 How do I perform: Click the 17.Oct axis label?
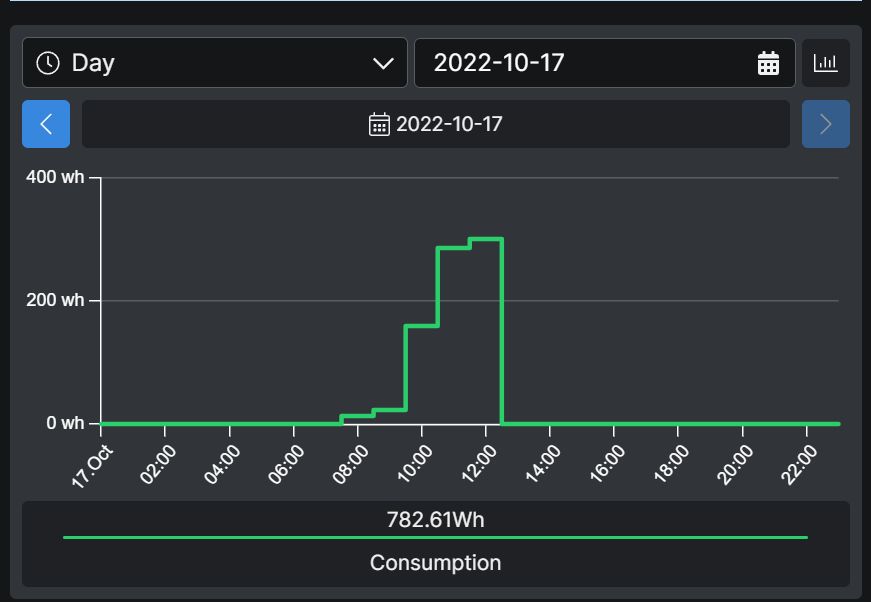[93, 466]
